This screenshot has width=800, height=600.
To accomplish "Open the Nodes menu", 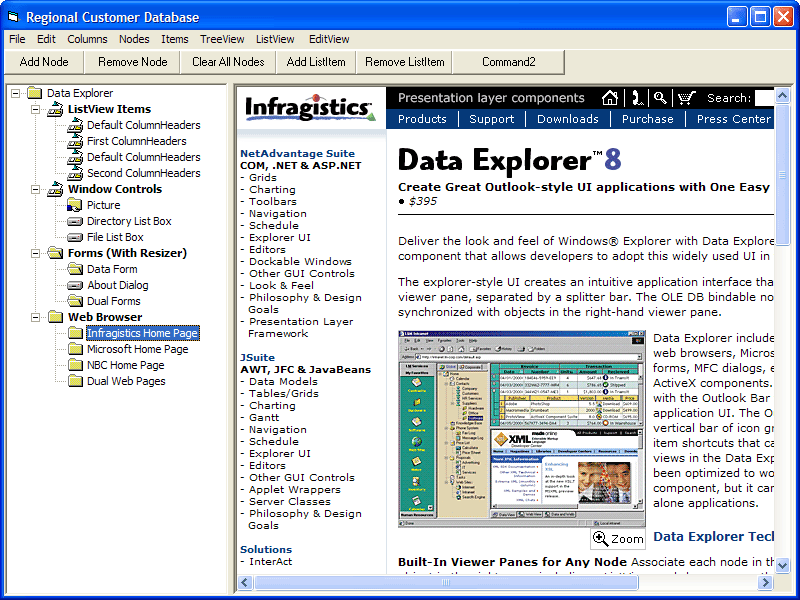I will 134,39.
